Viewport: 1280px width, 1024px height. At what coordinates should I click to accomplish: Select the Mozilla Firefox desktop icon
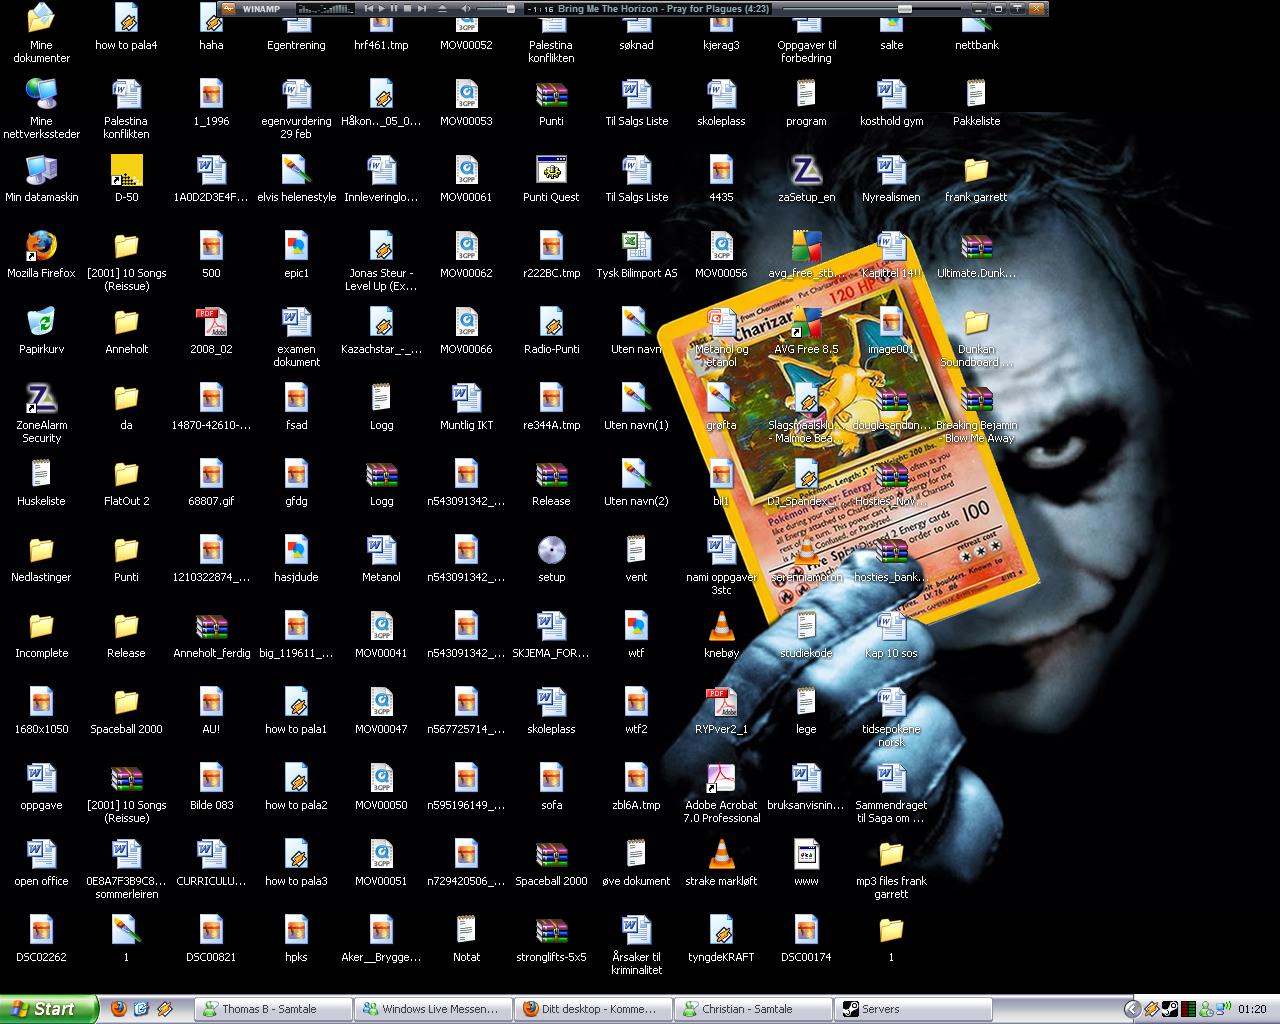pyautogui.click(x=41, y=255)
